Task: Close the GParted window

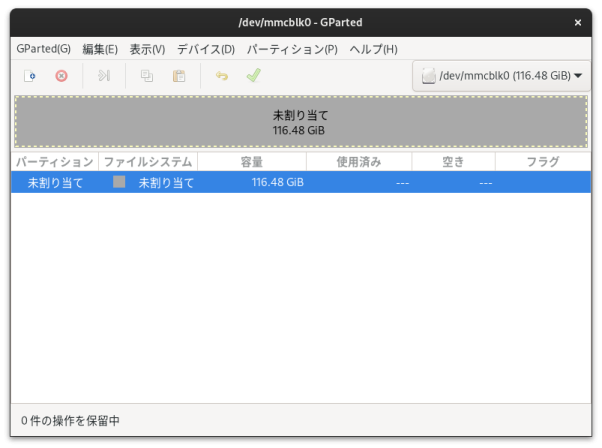Action: click(x=577, y=23)
